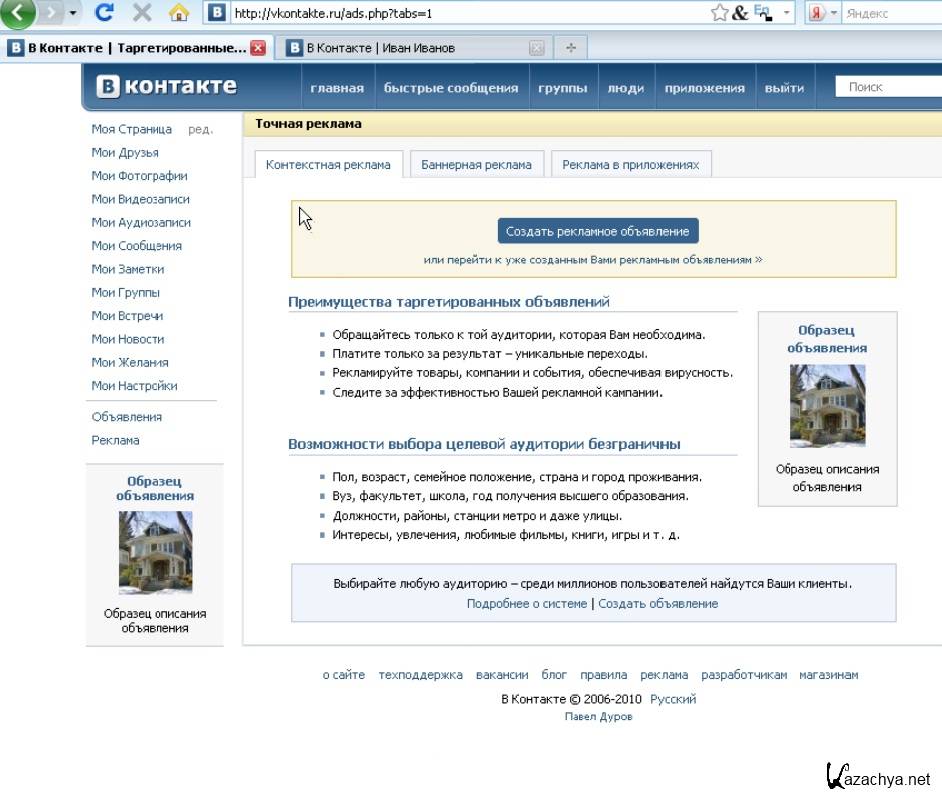This screenshot has height=798, width=942.
Task: Open быстрые сообщения in the top menu
Action: (x=451, y=88)
